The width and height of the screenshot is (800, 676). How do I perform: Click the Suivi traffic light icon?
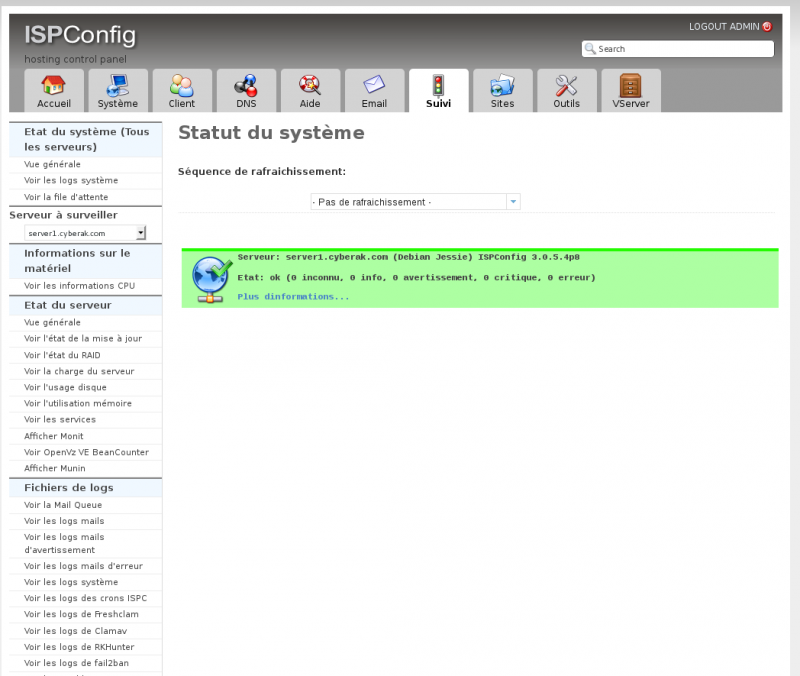(438, 85)
